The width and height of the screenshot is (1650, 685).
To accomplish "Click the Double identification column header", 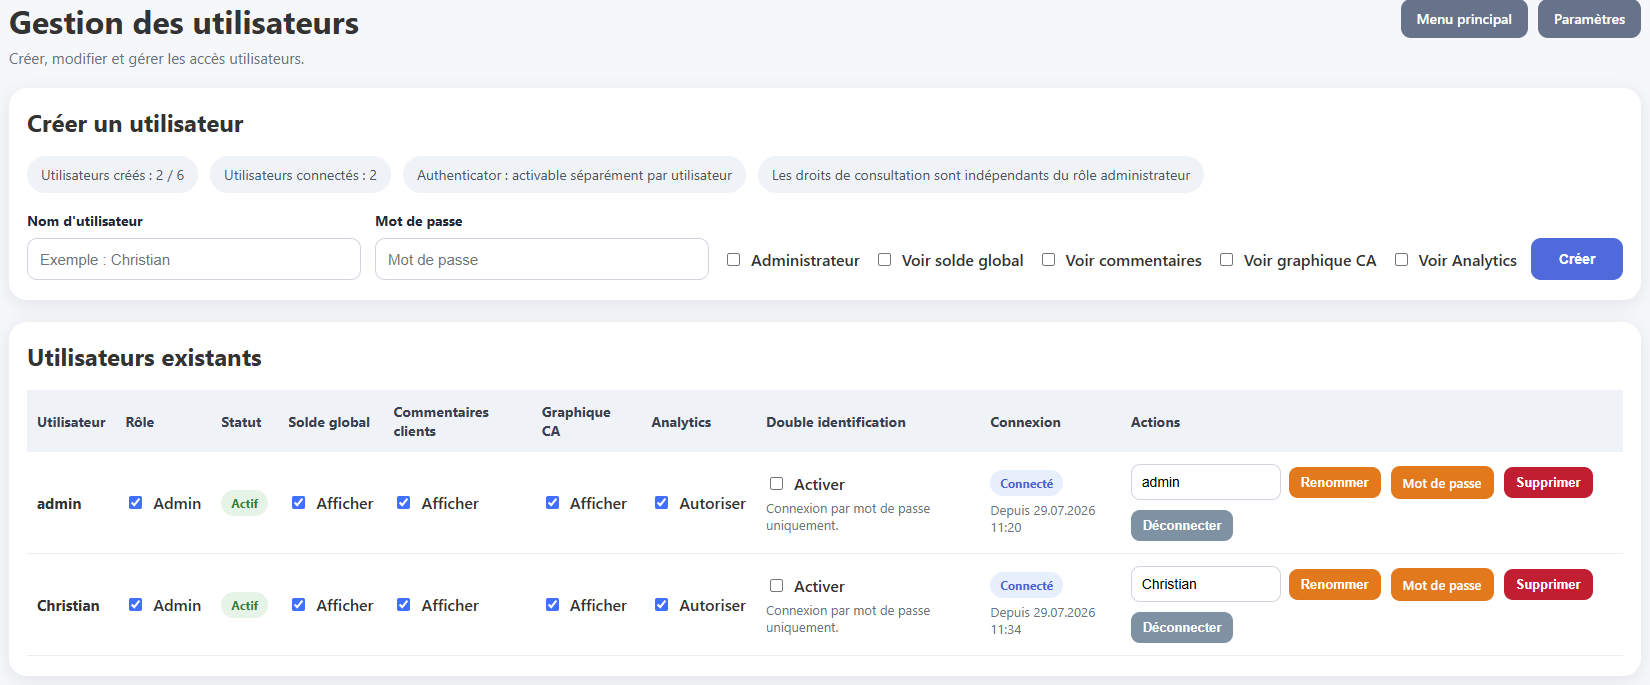I will point(836,422).
